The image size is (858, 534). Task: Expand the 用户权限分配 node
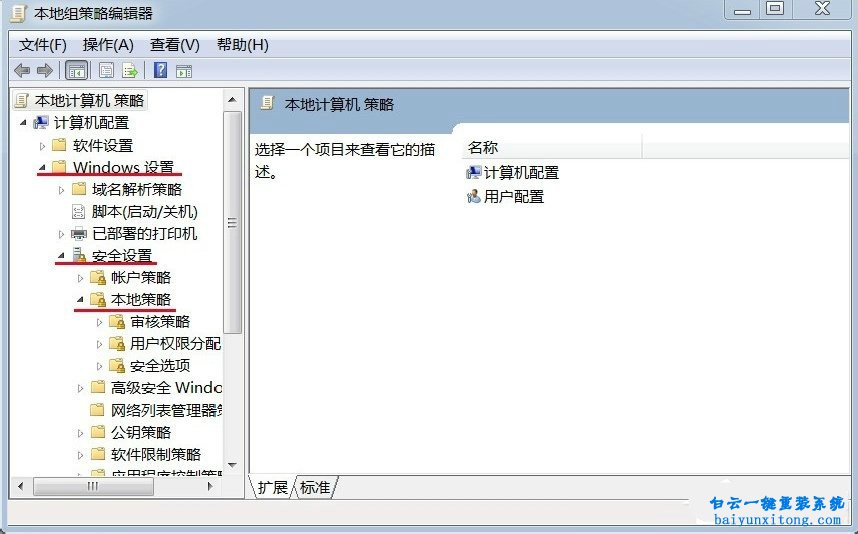pyautogui.click(x=100, y=344)
